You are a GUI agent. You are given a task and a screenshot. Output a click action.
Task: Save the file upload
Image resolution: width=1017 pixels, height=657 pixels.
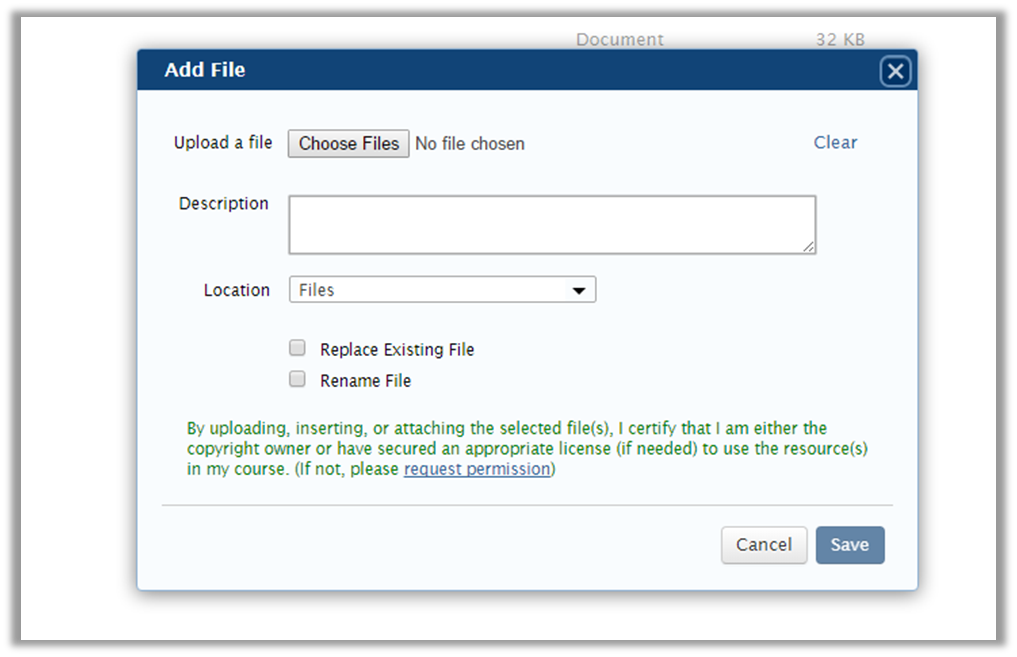tap(849, 545)
